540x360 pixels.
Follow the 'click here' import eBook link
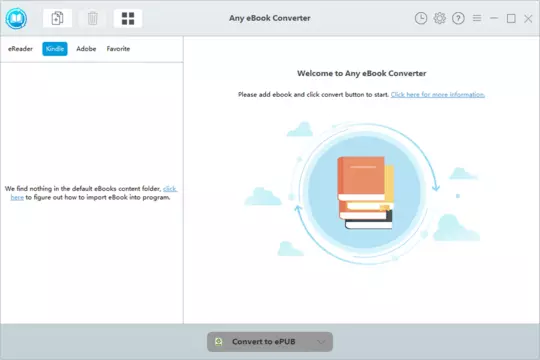click(170, 188)
